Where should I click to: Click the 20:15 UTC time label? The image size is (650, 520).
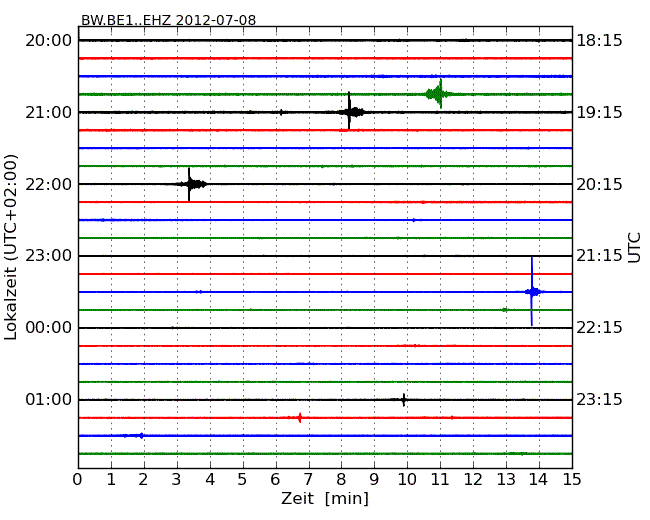599,184
